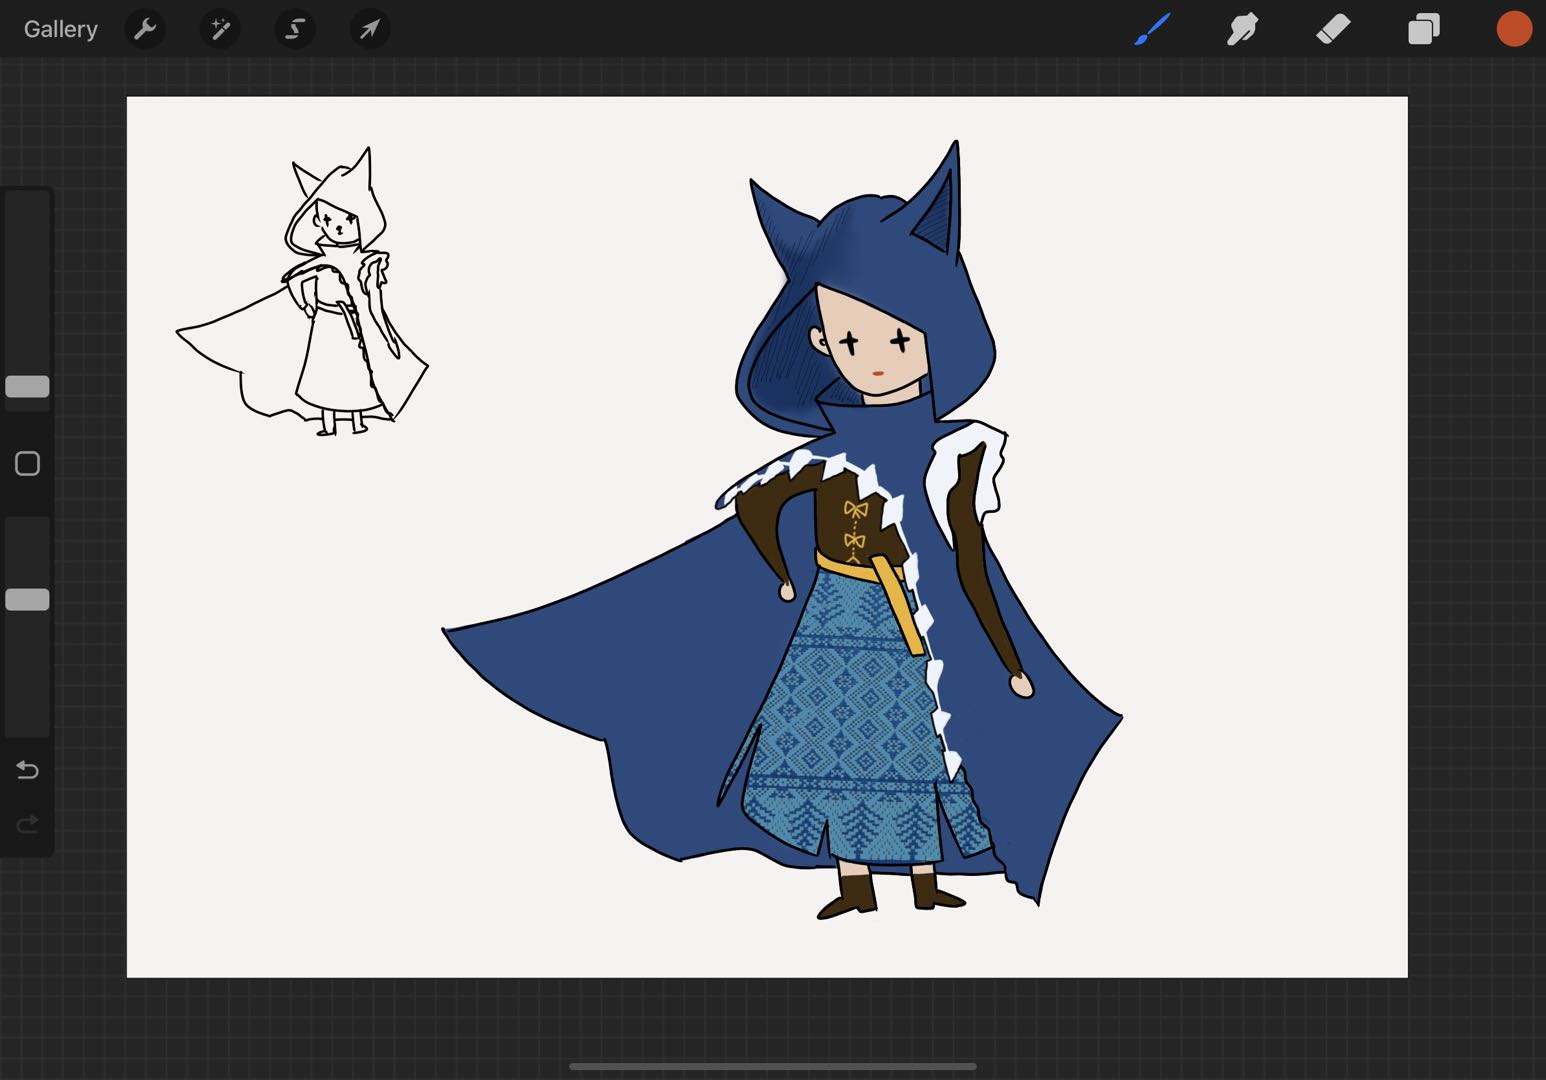Screen dimensions: 1546x1080
Task: Open the Adjustments magic wand menu
Action: (x=220, y=29)
